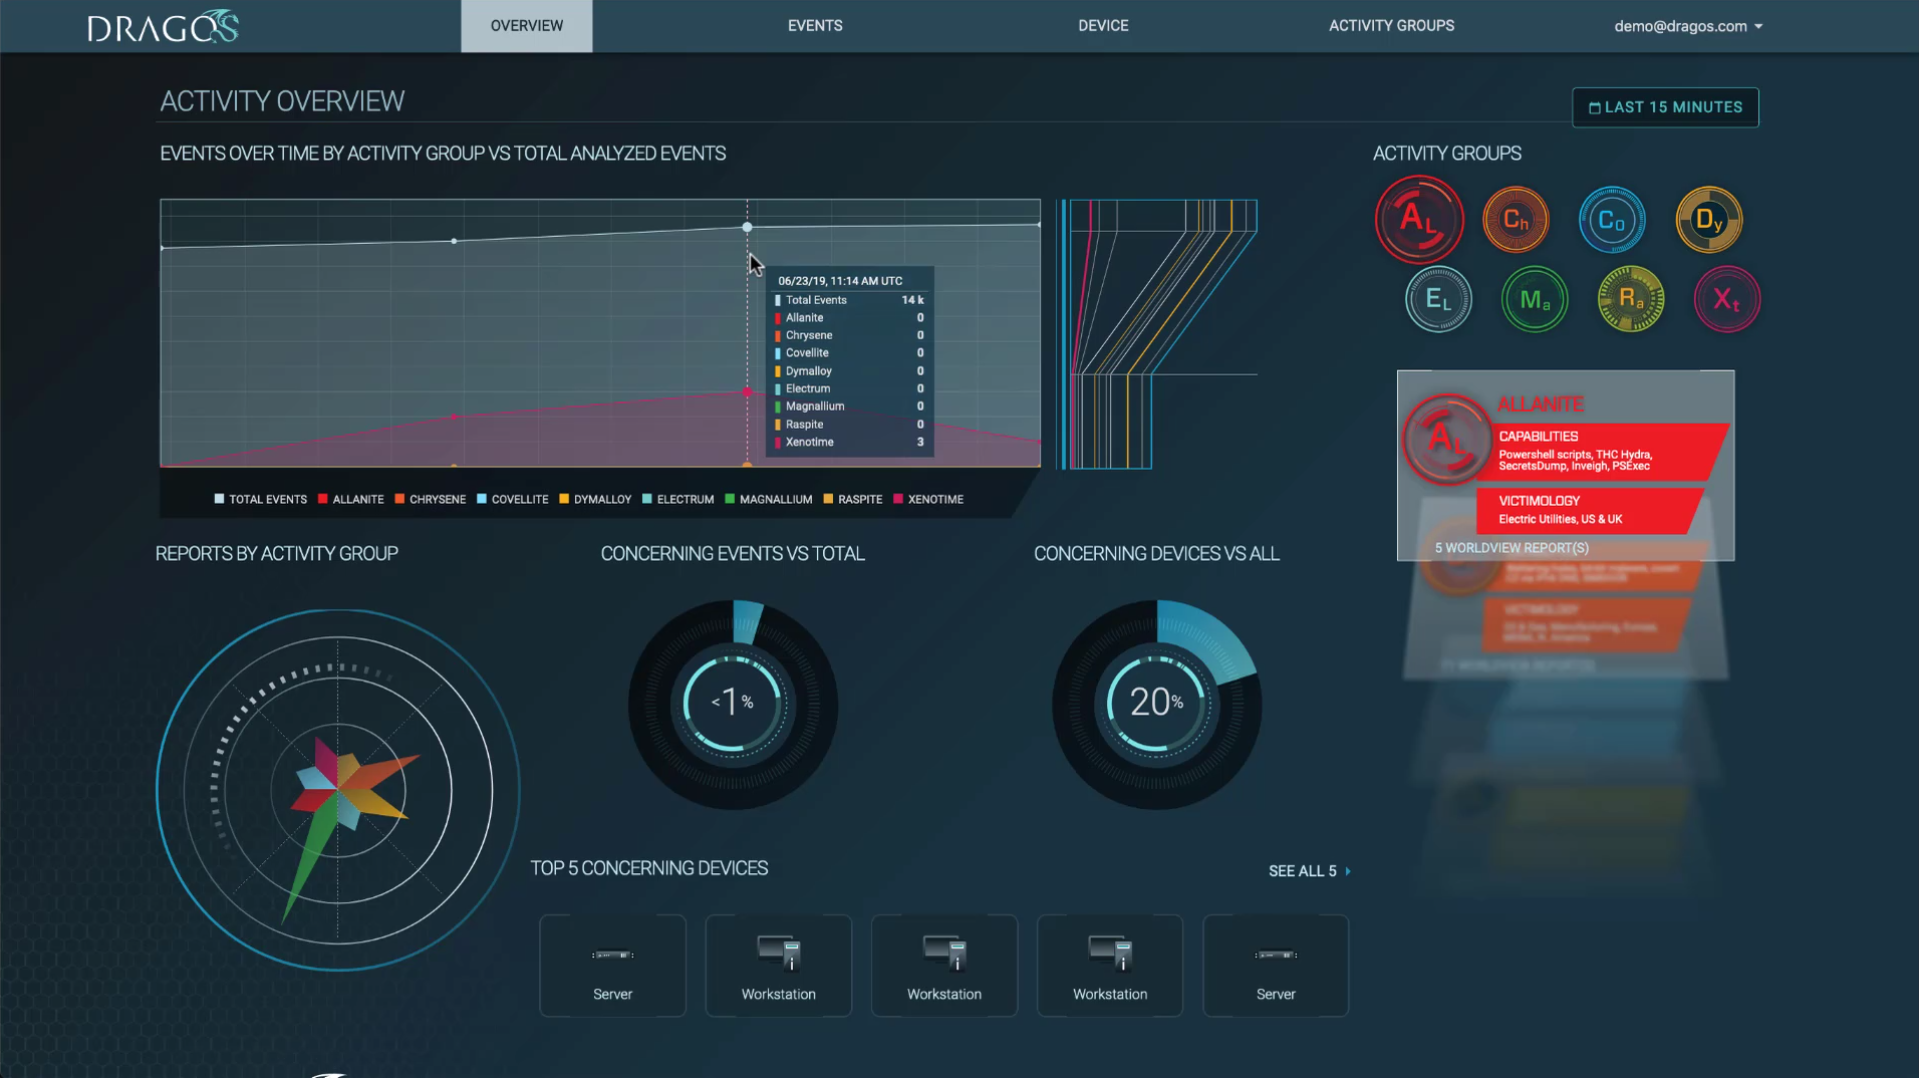Click the Dragos logo
Image resolution: width=1919 pixels, height=1078 pixels.
(x=163, y=26)
